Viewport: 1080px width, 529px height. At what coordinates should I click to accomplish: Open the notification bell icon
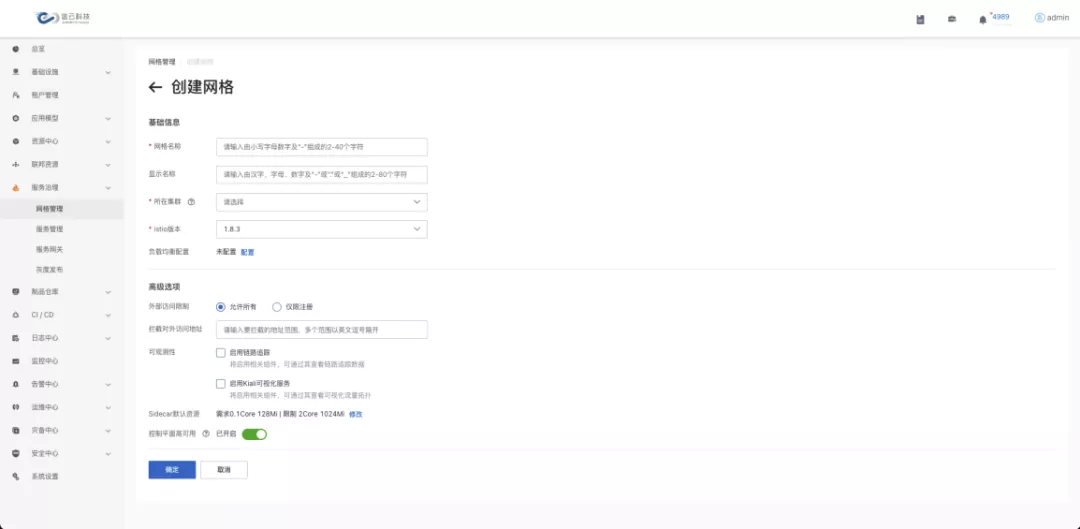(982, 20)
